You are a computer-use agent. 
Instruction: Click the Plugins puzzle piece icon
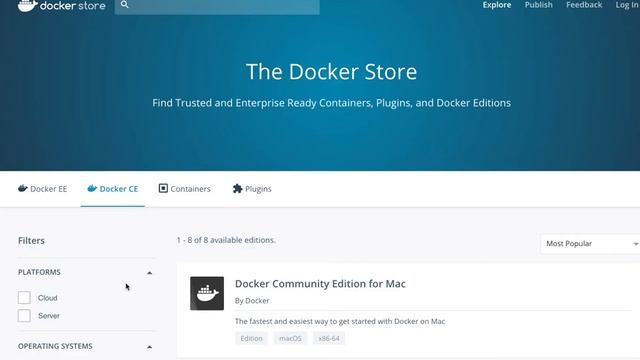[x=238, y=188]
